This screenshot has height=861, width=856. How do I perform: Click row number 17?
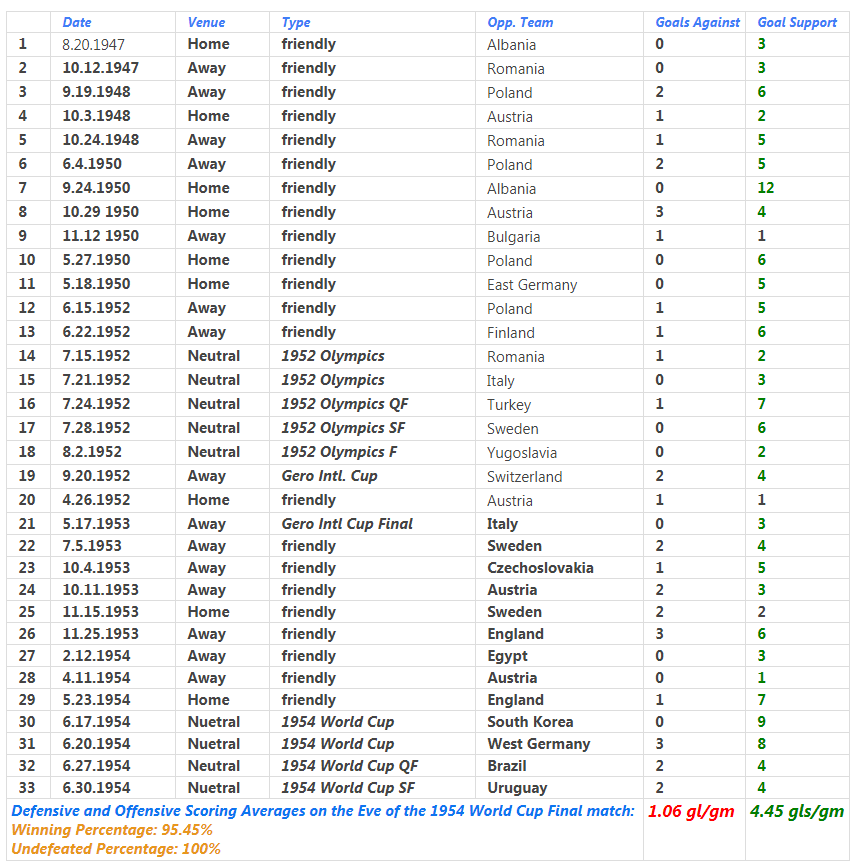27,428
